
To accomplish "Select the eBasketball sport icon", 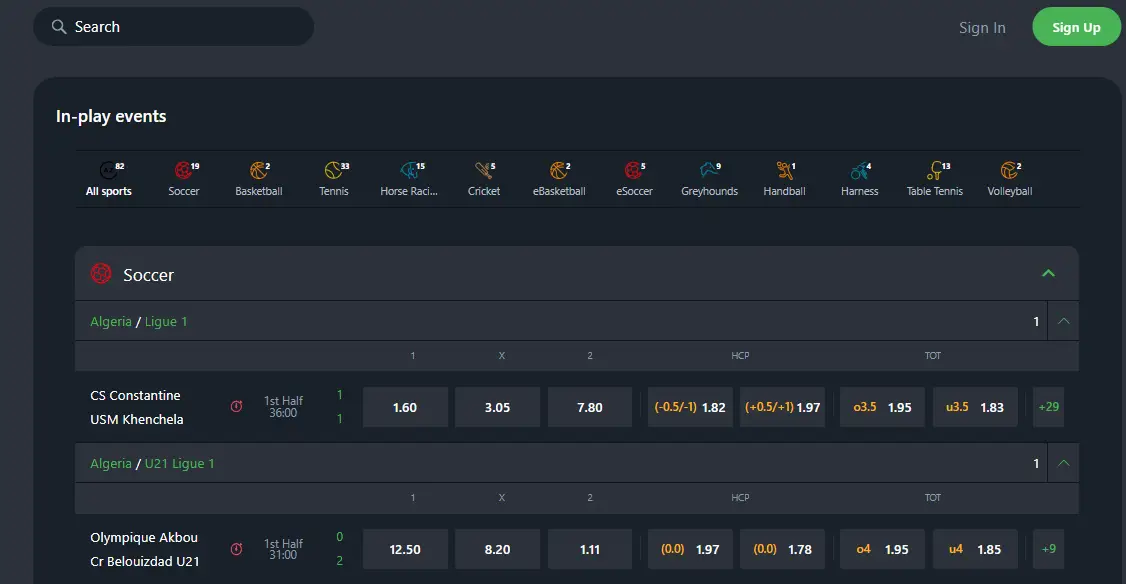I will pos(559,171).
